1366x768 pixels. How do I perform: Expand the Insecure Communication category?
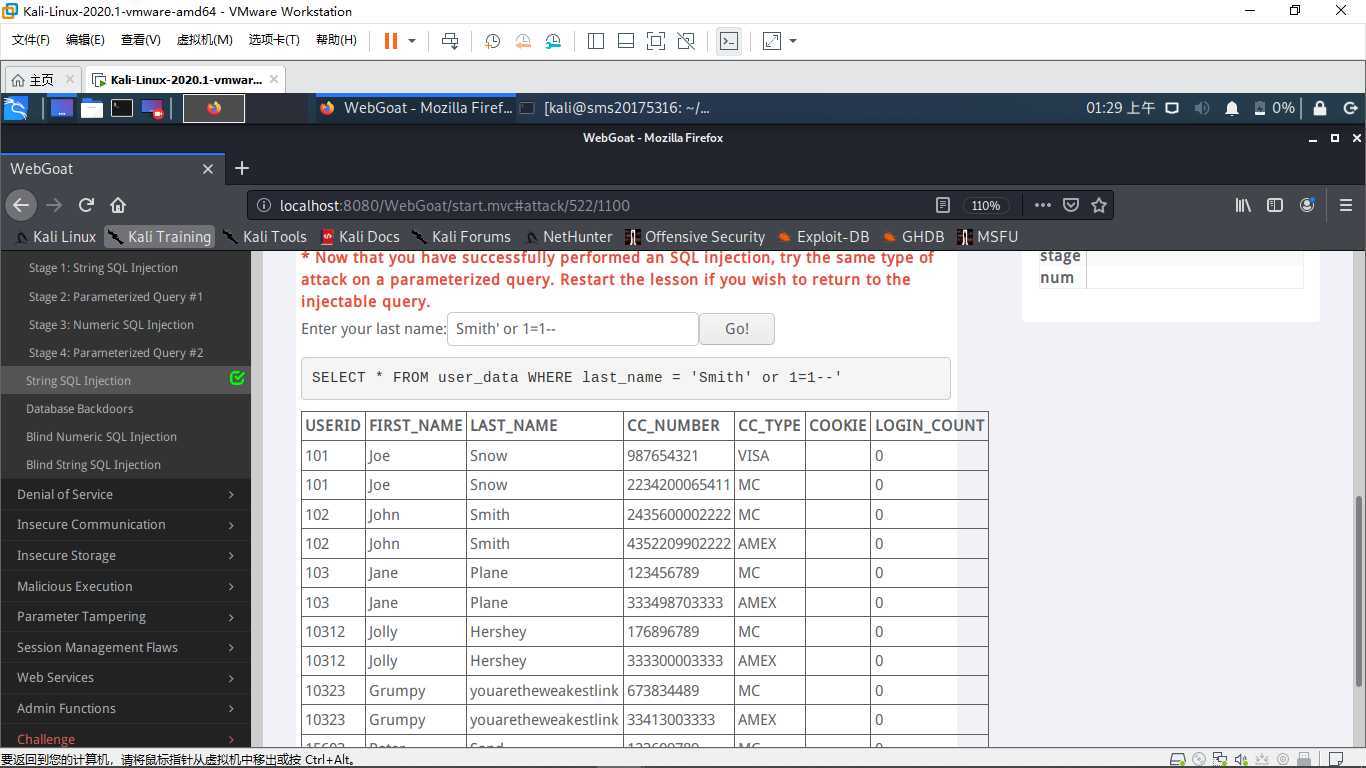pyautogui.click(x=125, y=524)
